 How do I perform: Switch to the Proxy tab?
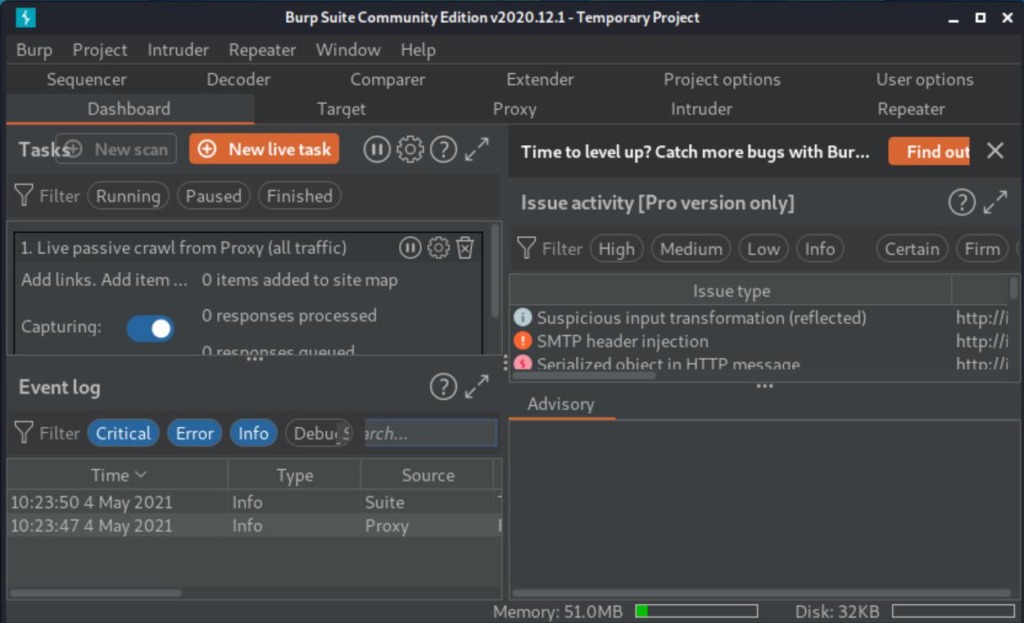click(515, 109)
